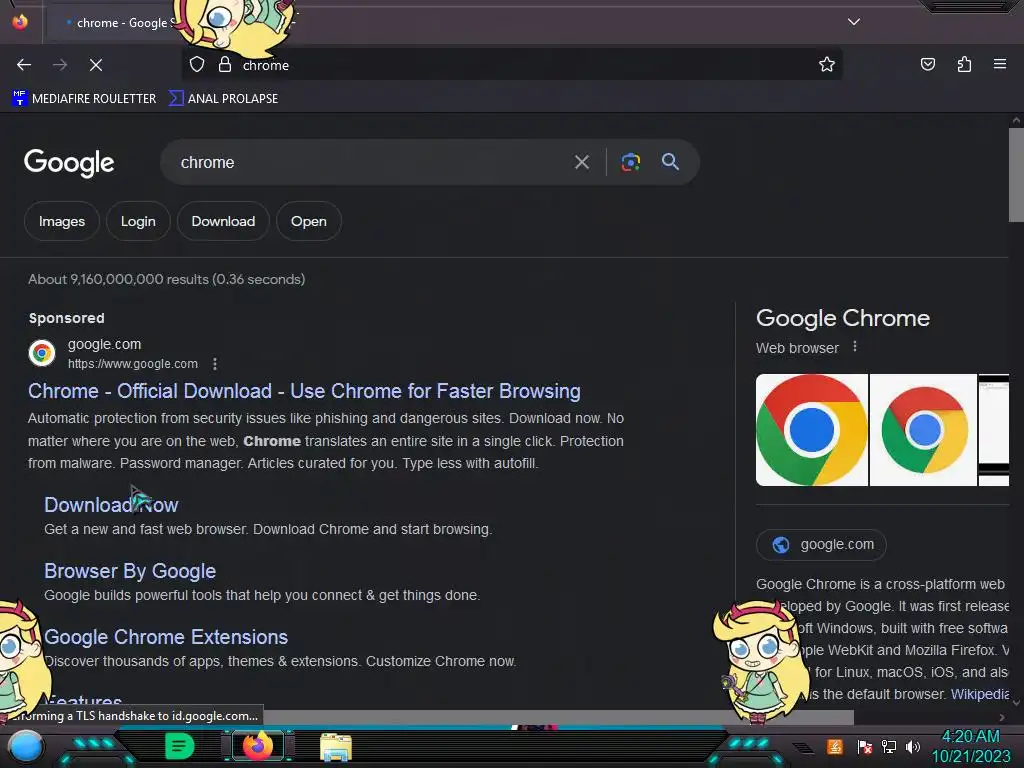The height and width of the screenshot is (768, 1024).
Task: Open the 'Download Now' sitelink
Action: point(111,505)
